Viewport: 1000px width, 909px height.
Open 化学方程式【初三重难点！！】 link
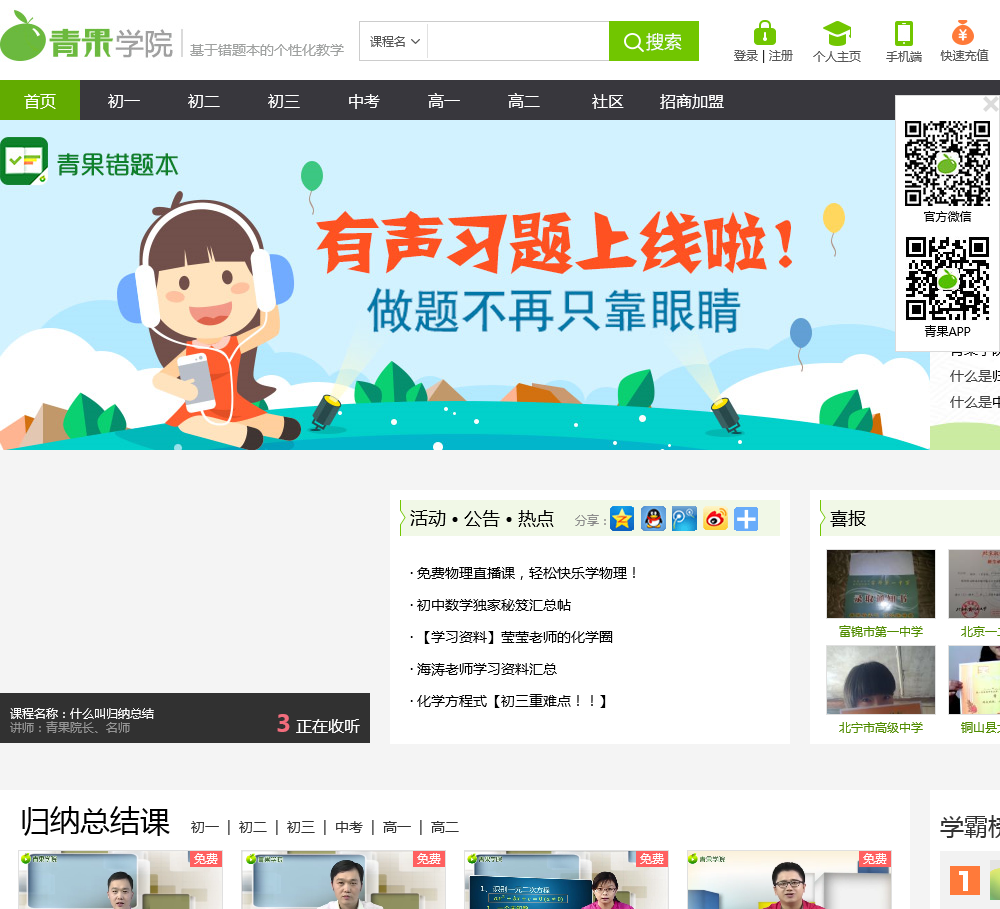pyautogui.click(x=511, y=700)
